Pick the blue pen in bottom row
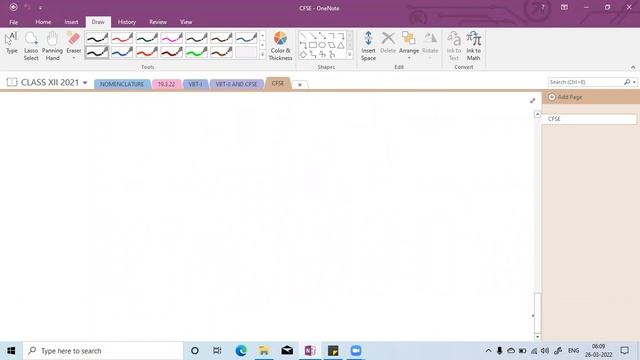 [122, 52]
